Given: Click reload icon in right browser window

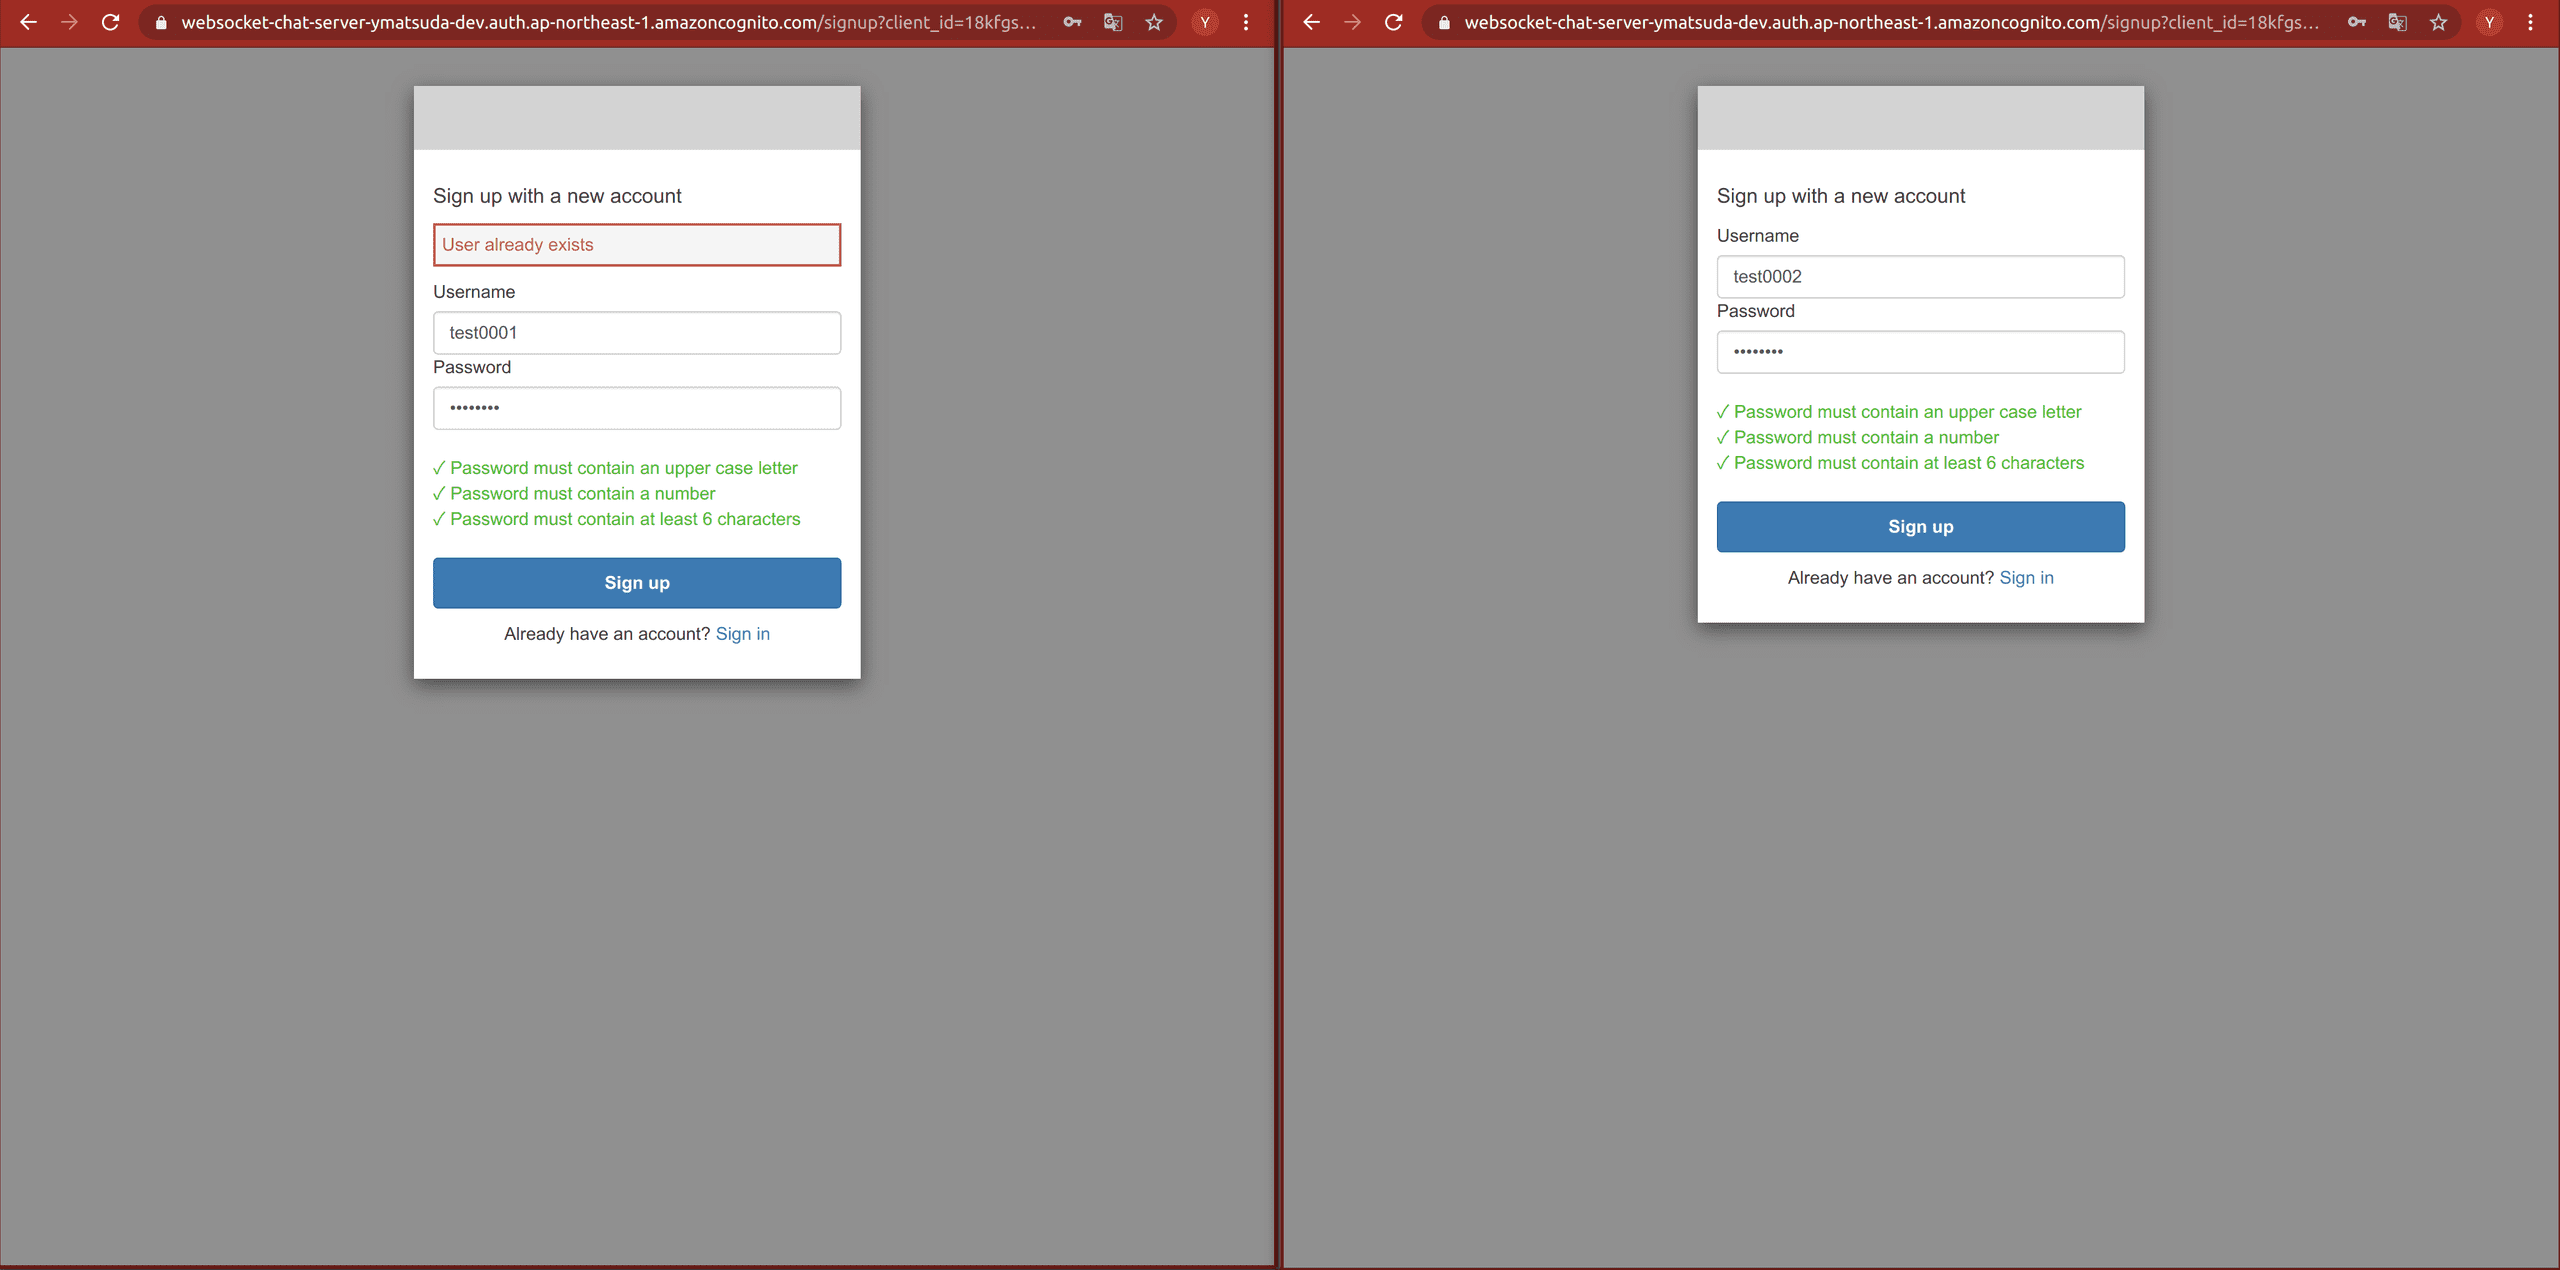Looking at the screenshot, I should (1393, 22).
